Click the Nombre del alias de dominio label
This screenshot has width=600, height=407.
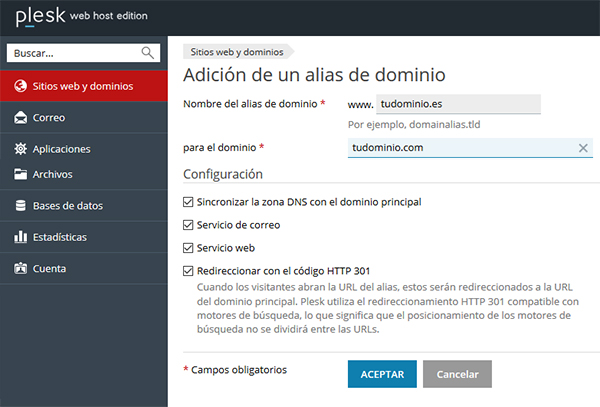pyautogui.click(x=250, y=104)
